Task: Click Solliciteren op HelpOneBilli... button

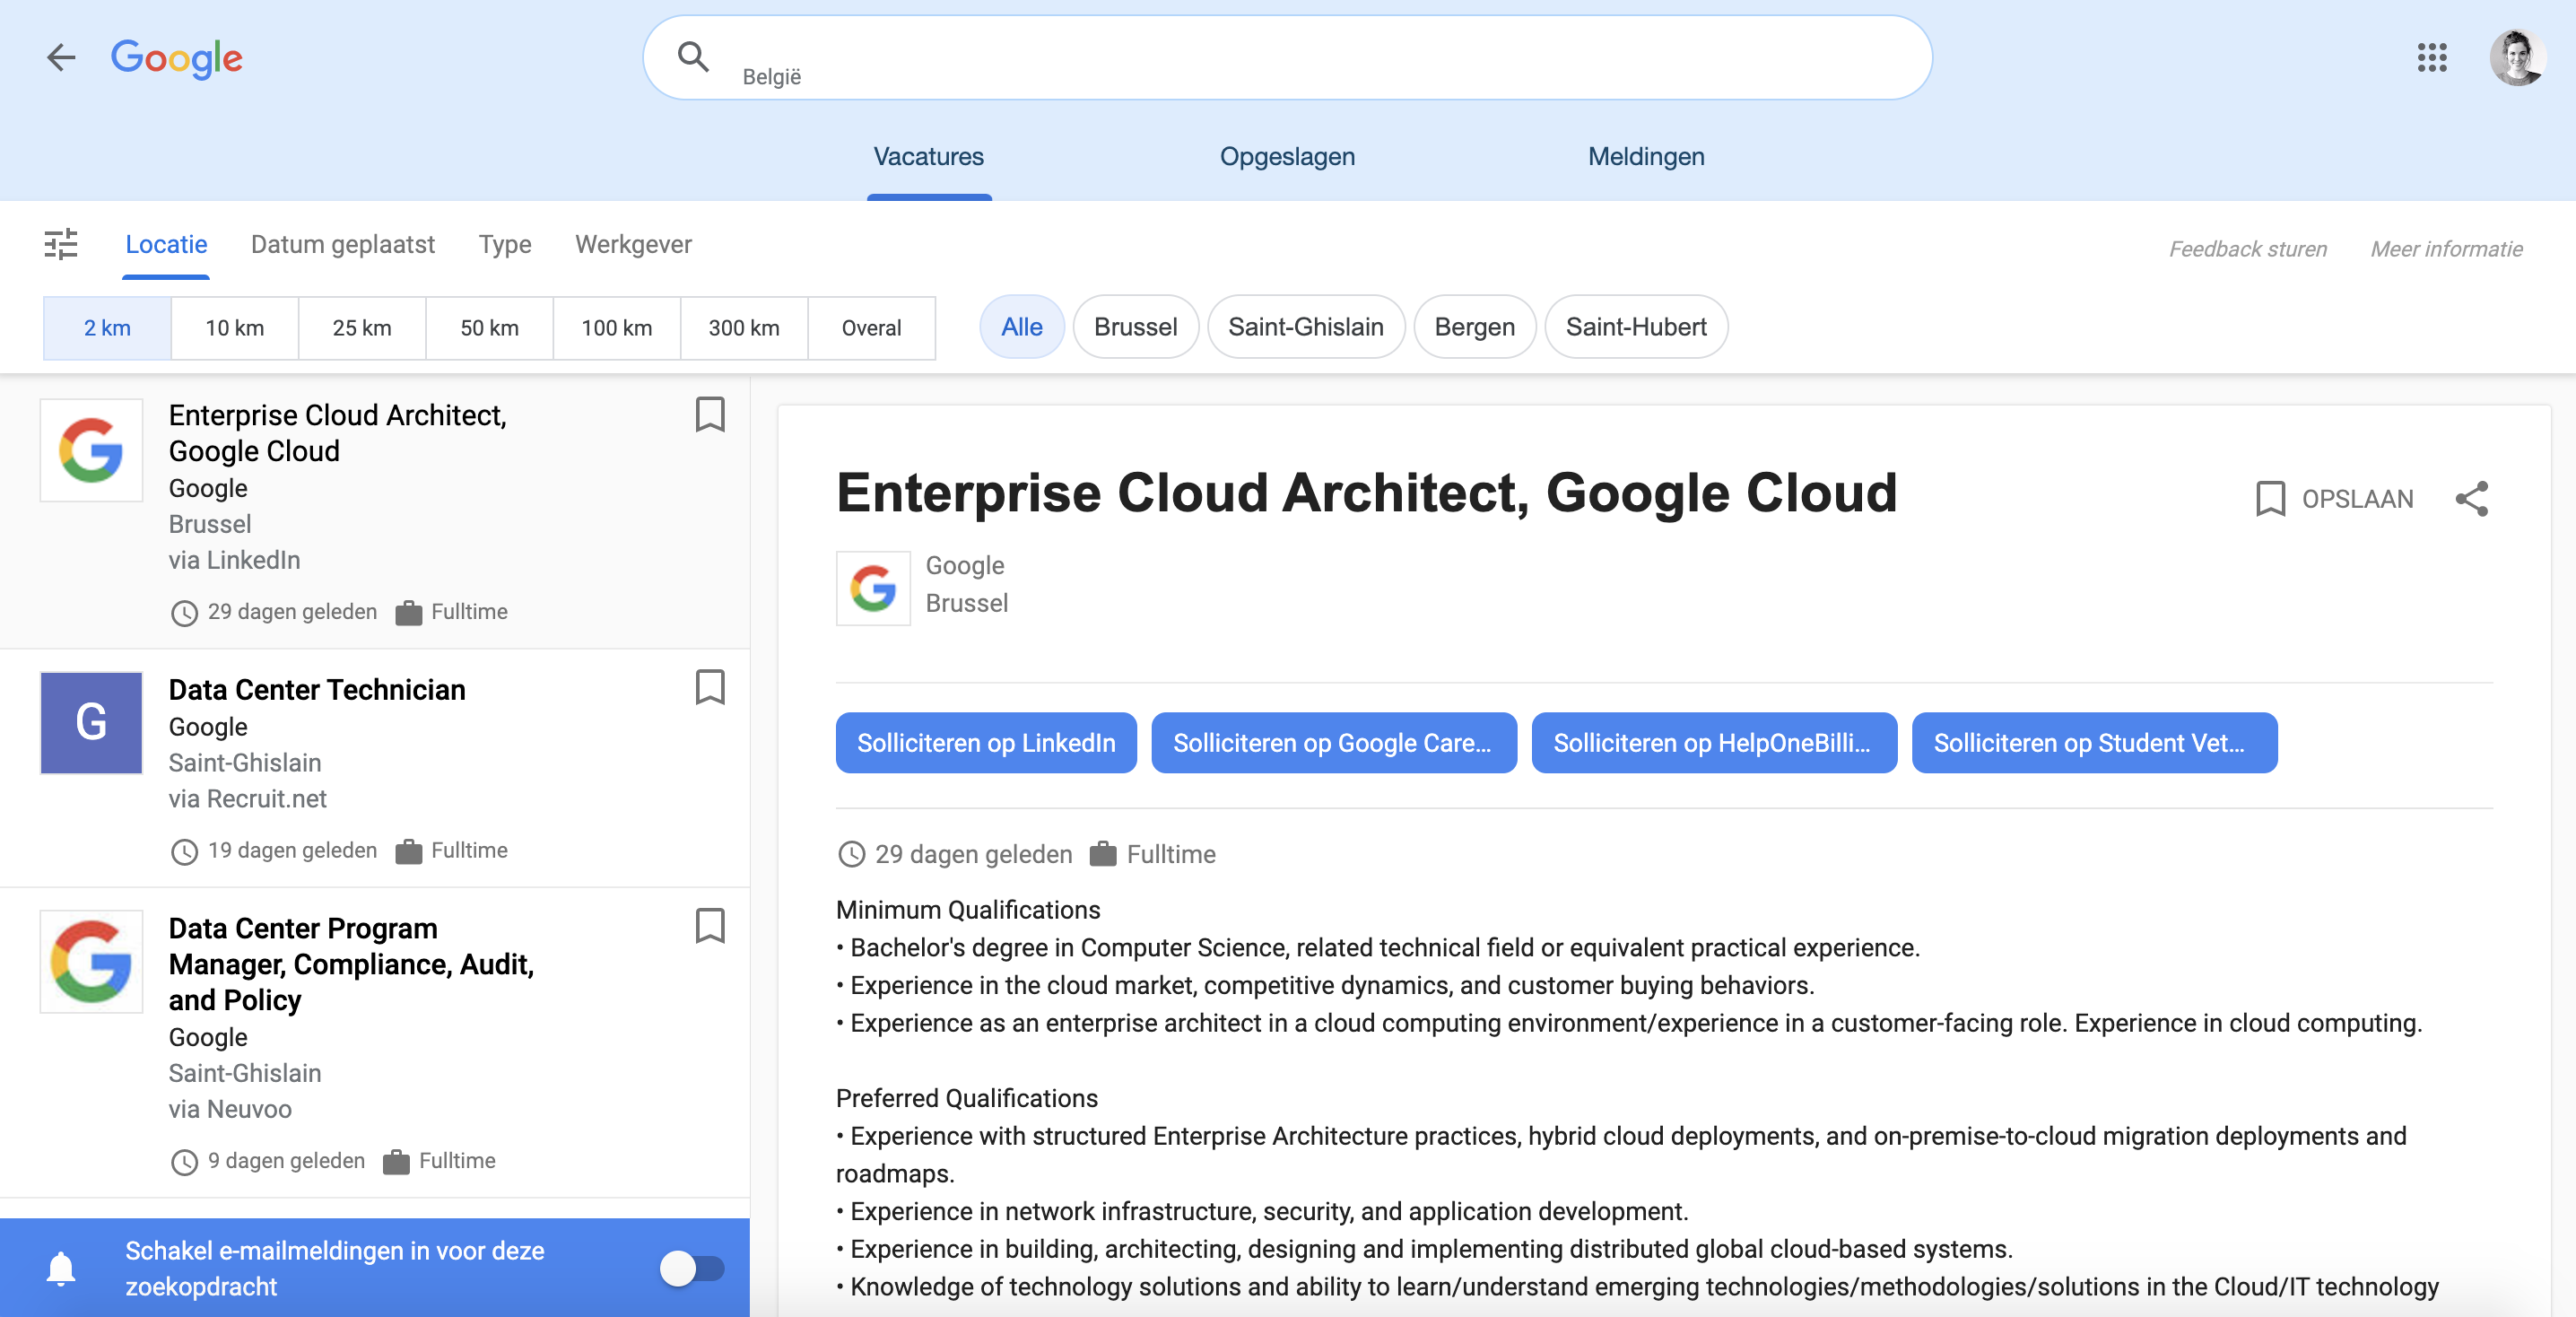Action: pyautogui.click(x=1714, y=743)
